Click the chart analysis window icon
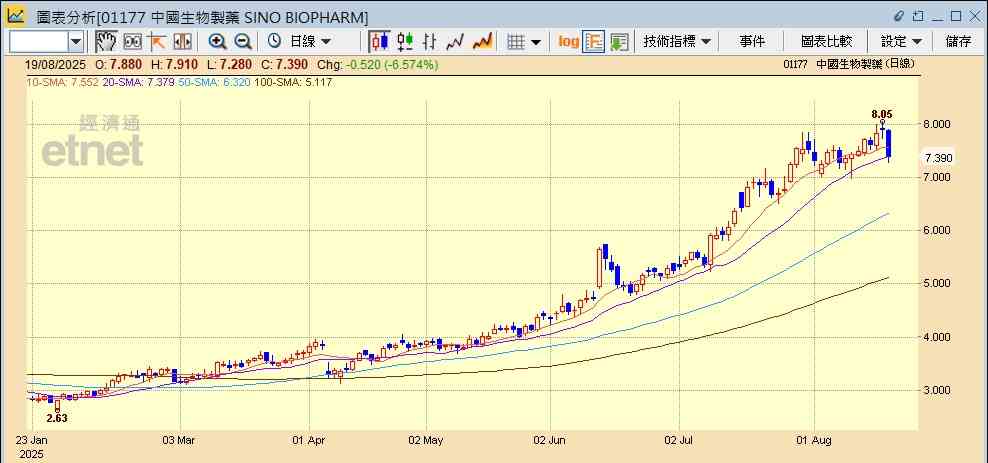This screenshot has height=463, width=988. [x=16, y=15]
